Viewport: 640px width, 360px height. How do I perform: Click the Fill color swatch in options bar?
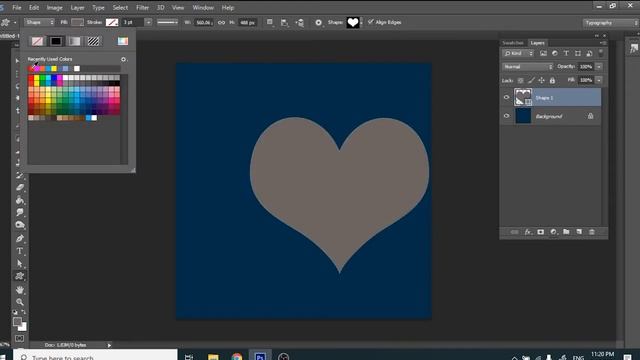pyautogui.click(x=77, y=22)
